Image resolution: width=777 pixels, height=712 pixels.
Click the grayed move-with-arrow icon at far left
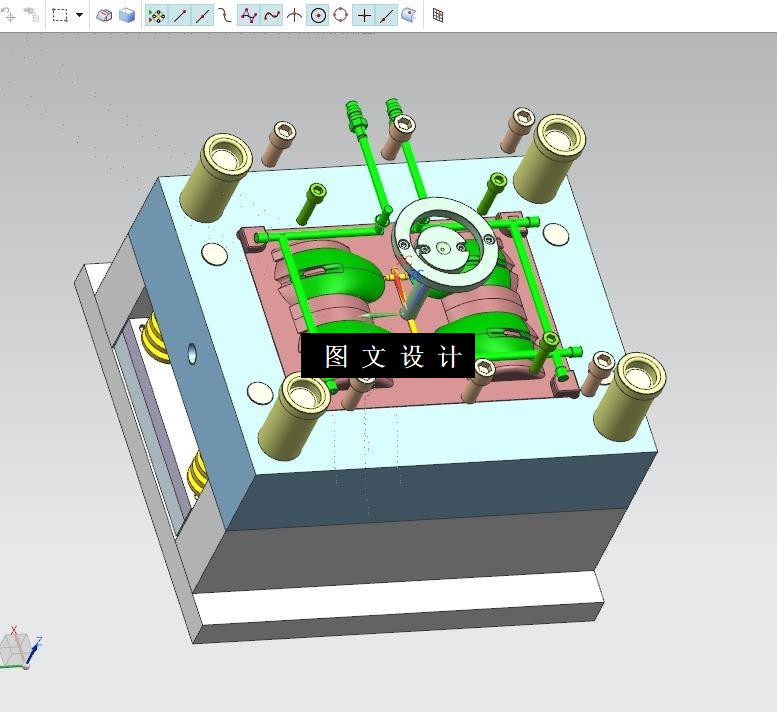[x=8, y=15]
